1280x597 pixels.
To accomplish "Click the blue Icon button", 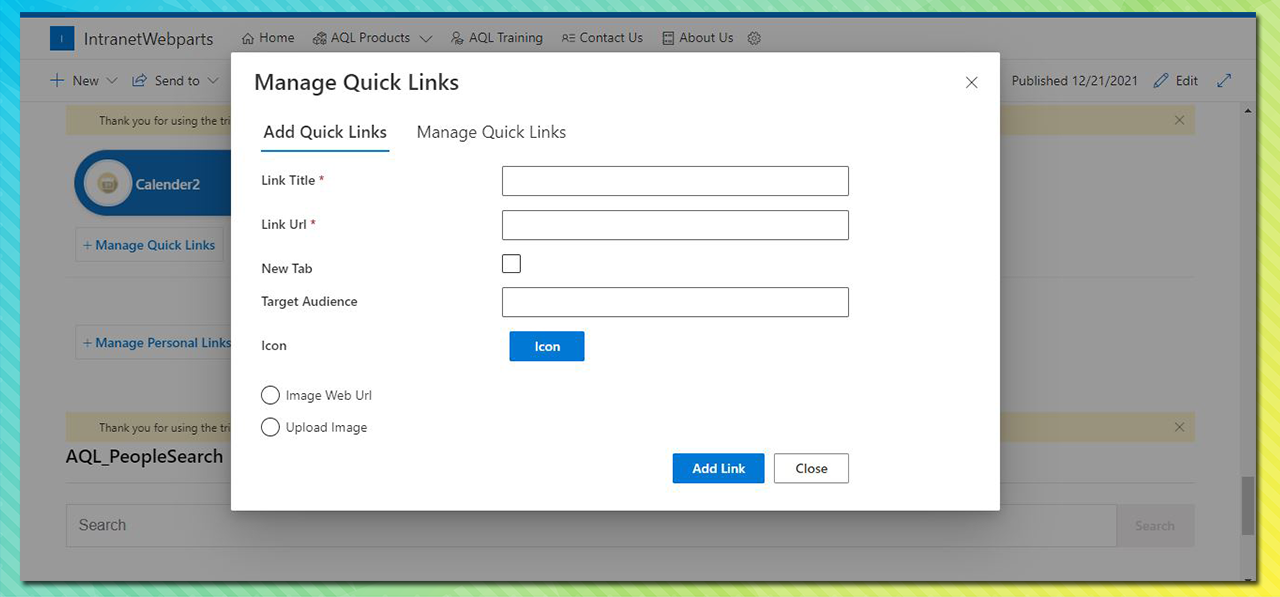I will [x=547, y=346].
